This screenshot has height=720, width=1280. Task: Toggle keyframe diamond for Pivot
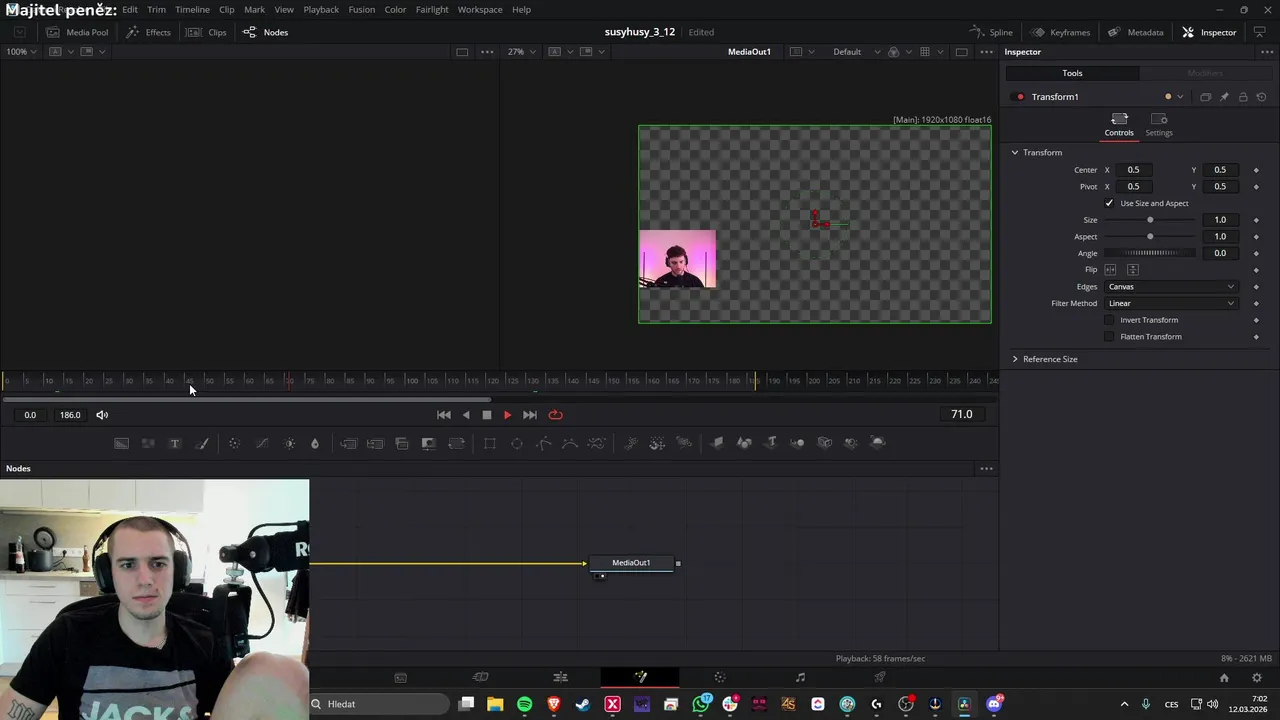(x=1256, y=187)
